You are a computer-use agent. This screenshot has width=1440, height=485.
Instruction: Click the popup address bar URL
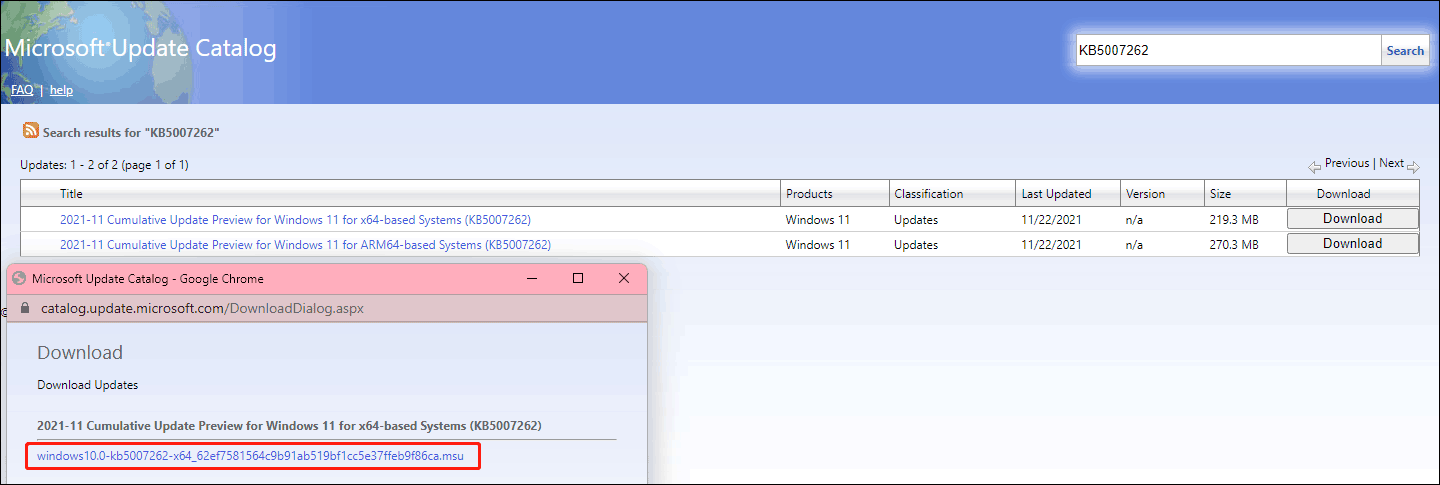coord(202,308)
